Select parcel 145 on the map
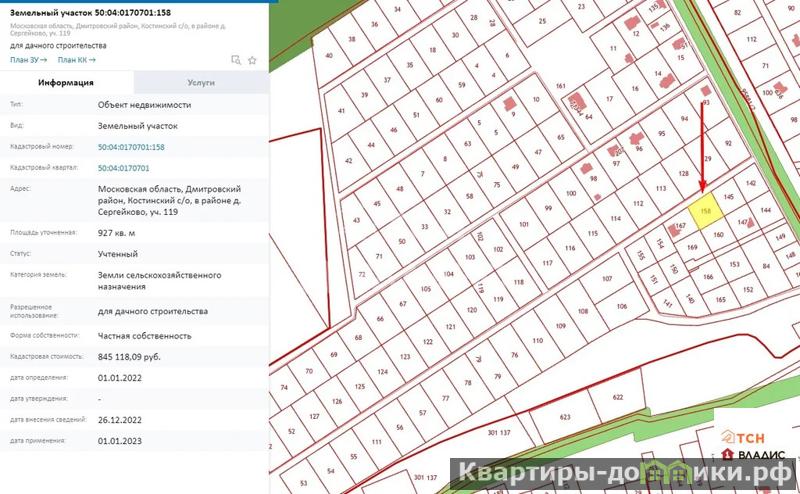Screen dimensions: 800x494 [728, 198]
